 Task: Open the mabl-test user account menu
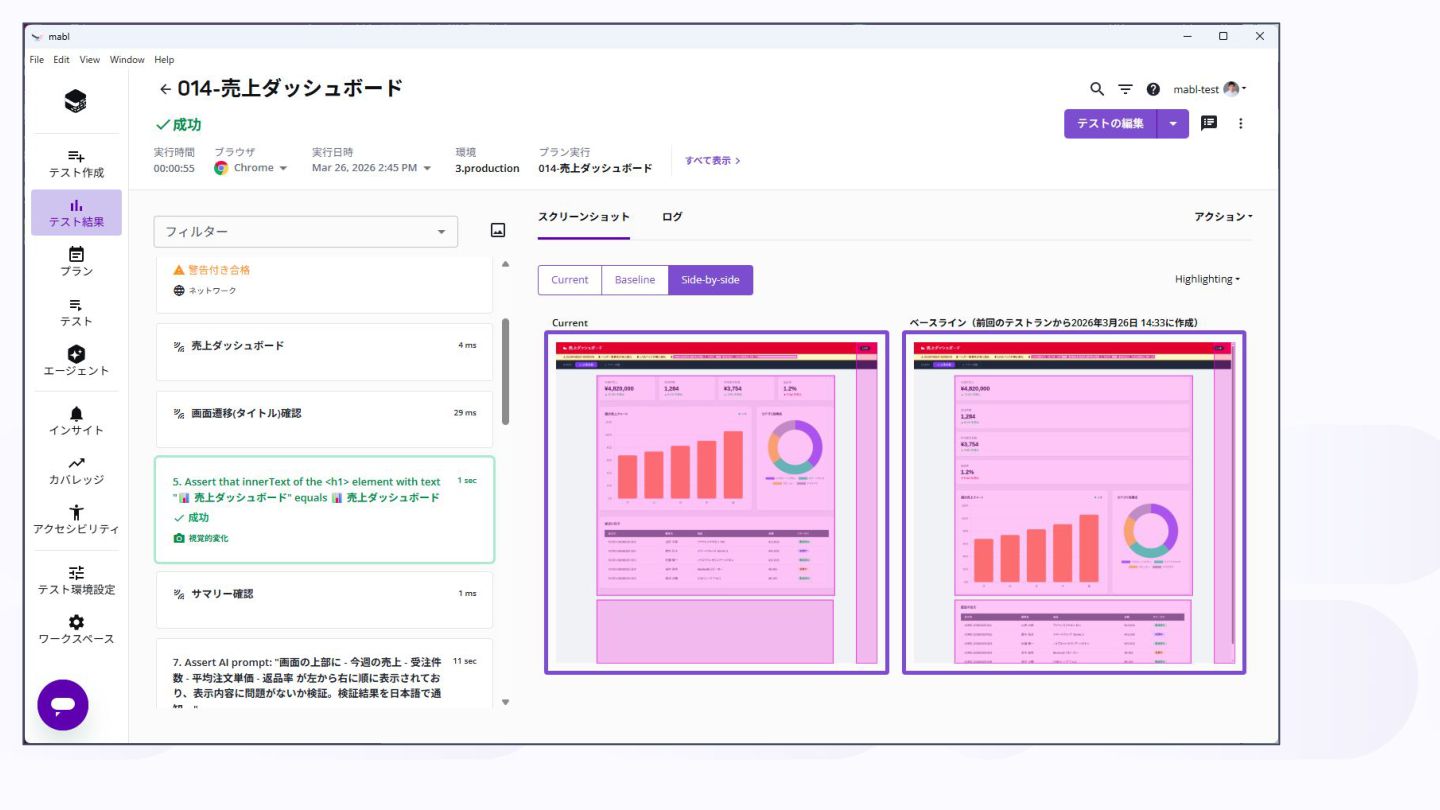(x=1210, y=89)
